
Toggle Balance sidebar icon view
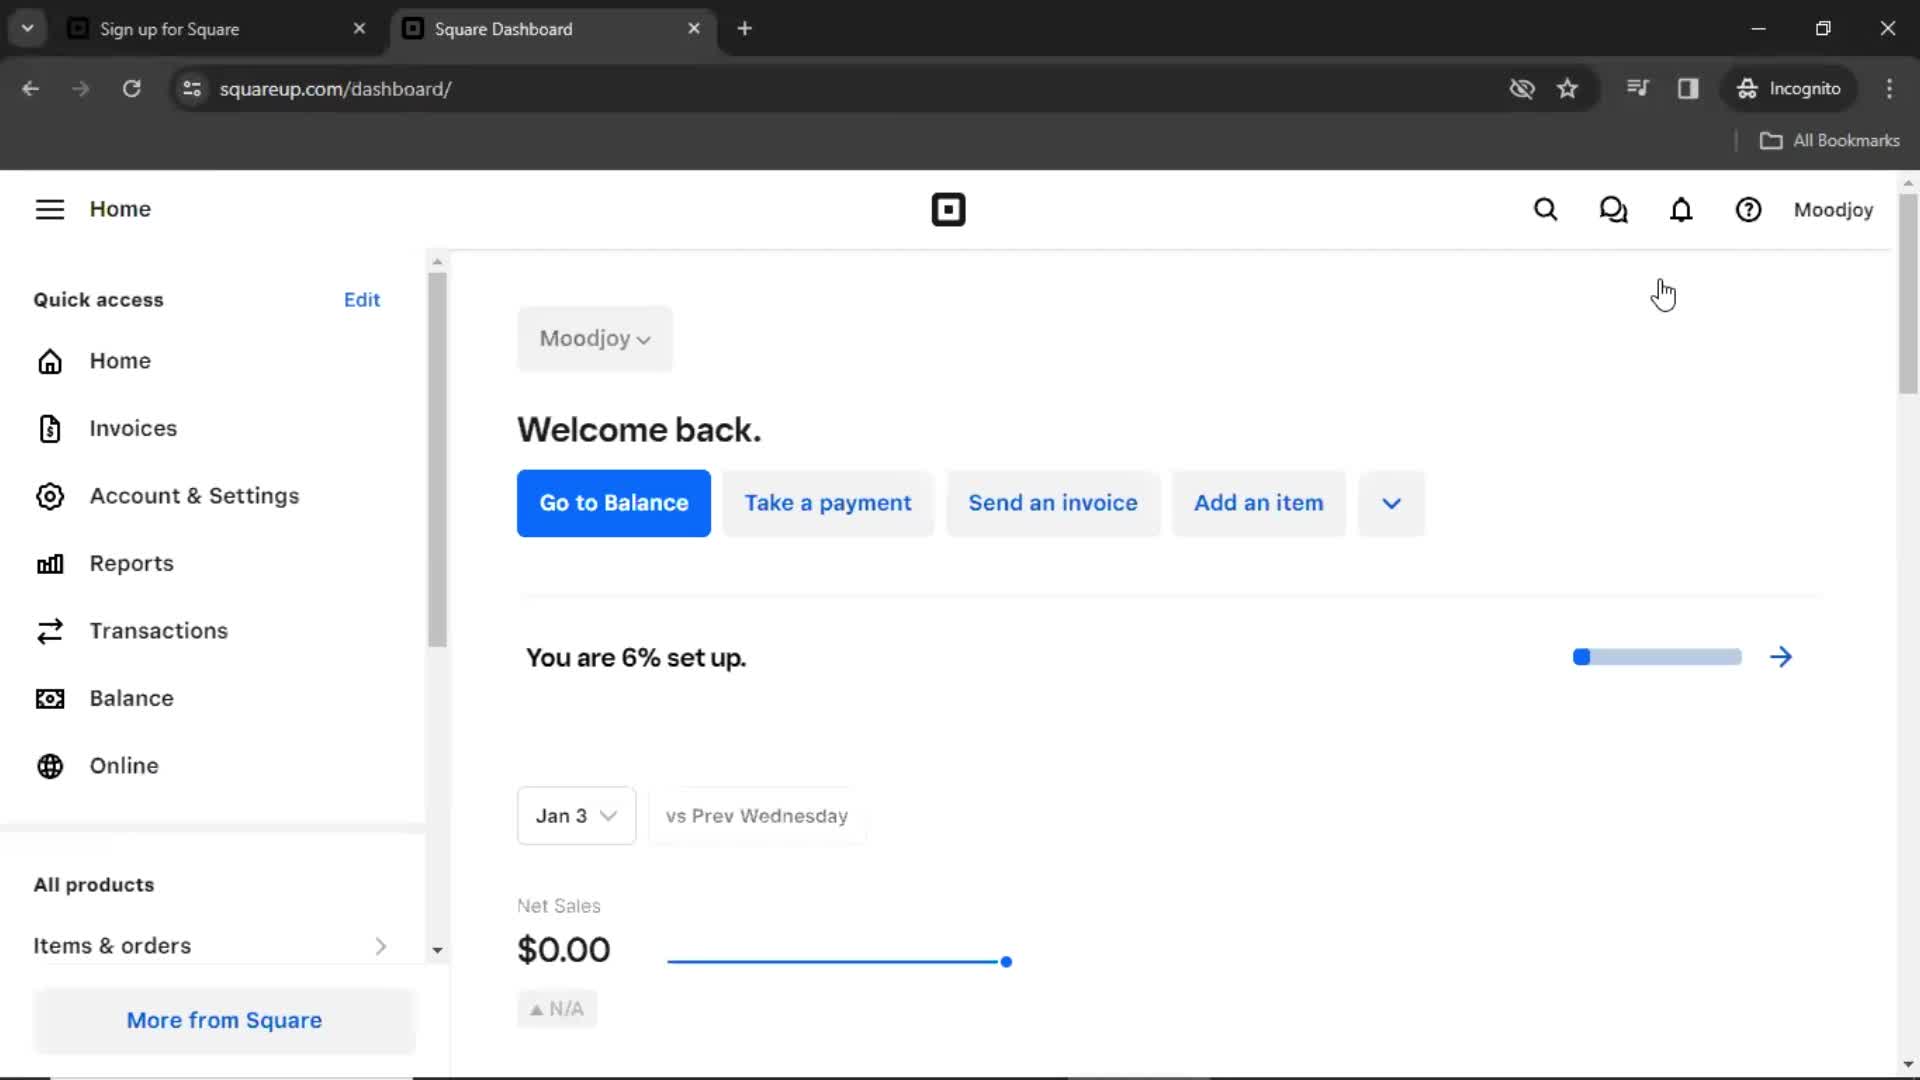coord(49,696)
